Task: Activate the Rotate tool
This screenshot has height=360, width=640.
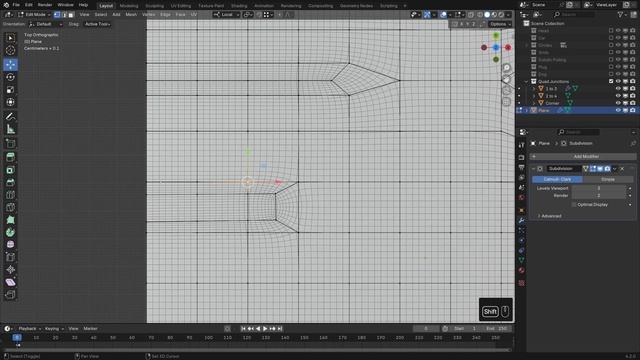Action: (10, 77)
